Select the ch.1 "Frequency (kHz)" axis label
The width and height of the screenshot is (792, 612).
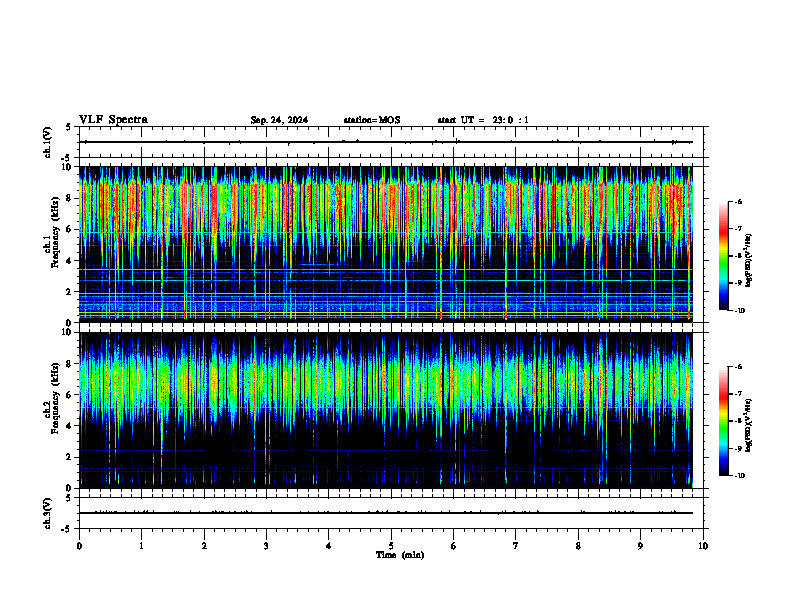coord(54,233)
